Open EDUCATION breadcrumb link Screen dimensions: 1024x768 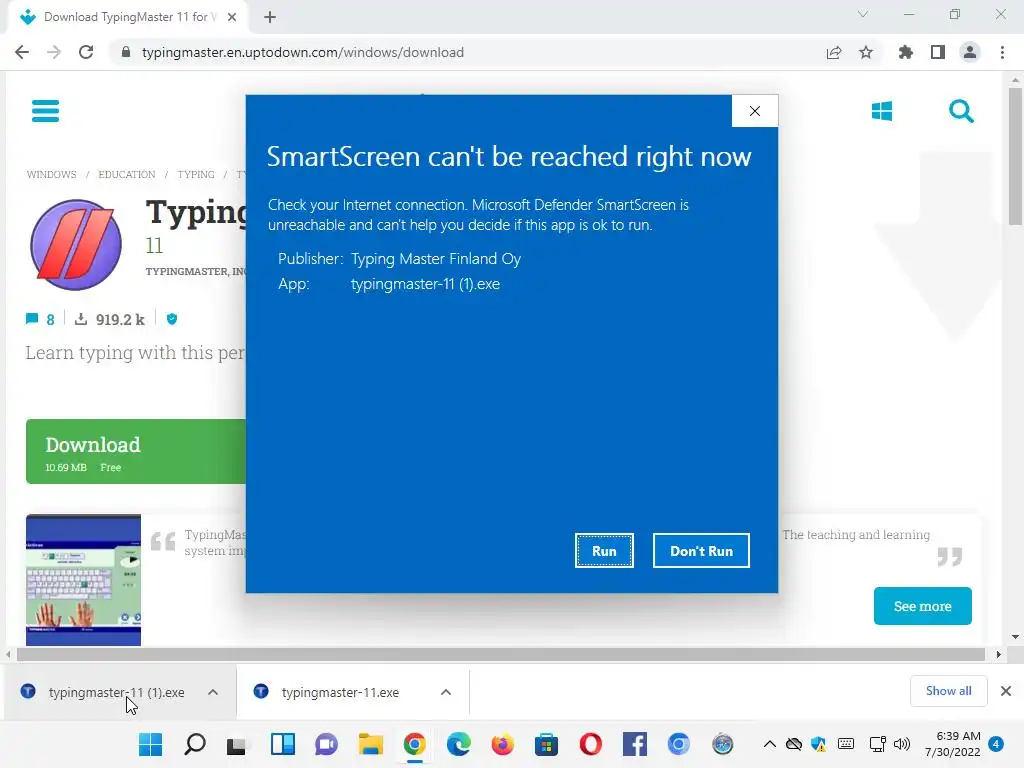pyautogui.click(x=127, y=174)
